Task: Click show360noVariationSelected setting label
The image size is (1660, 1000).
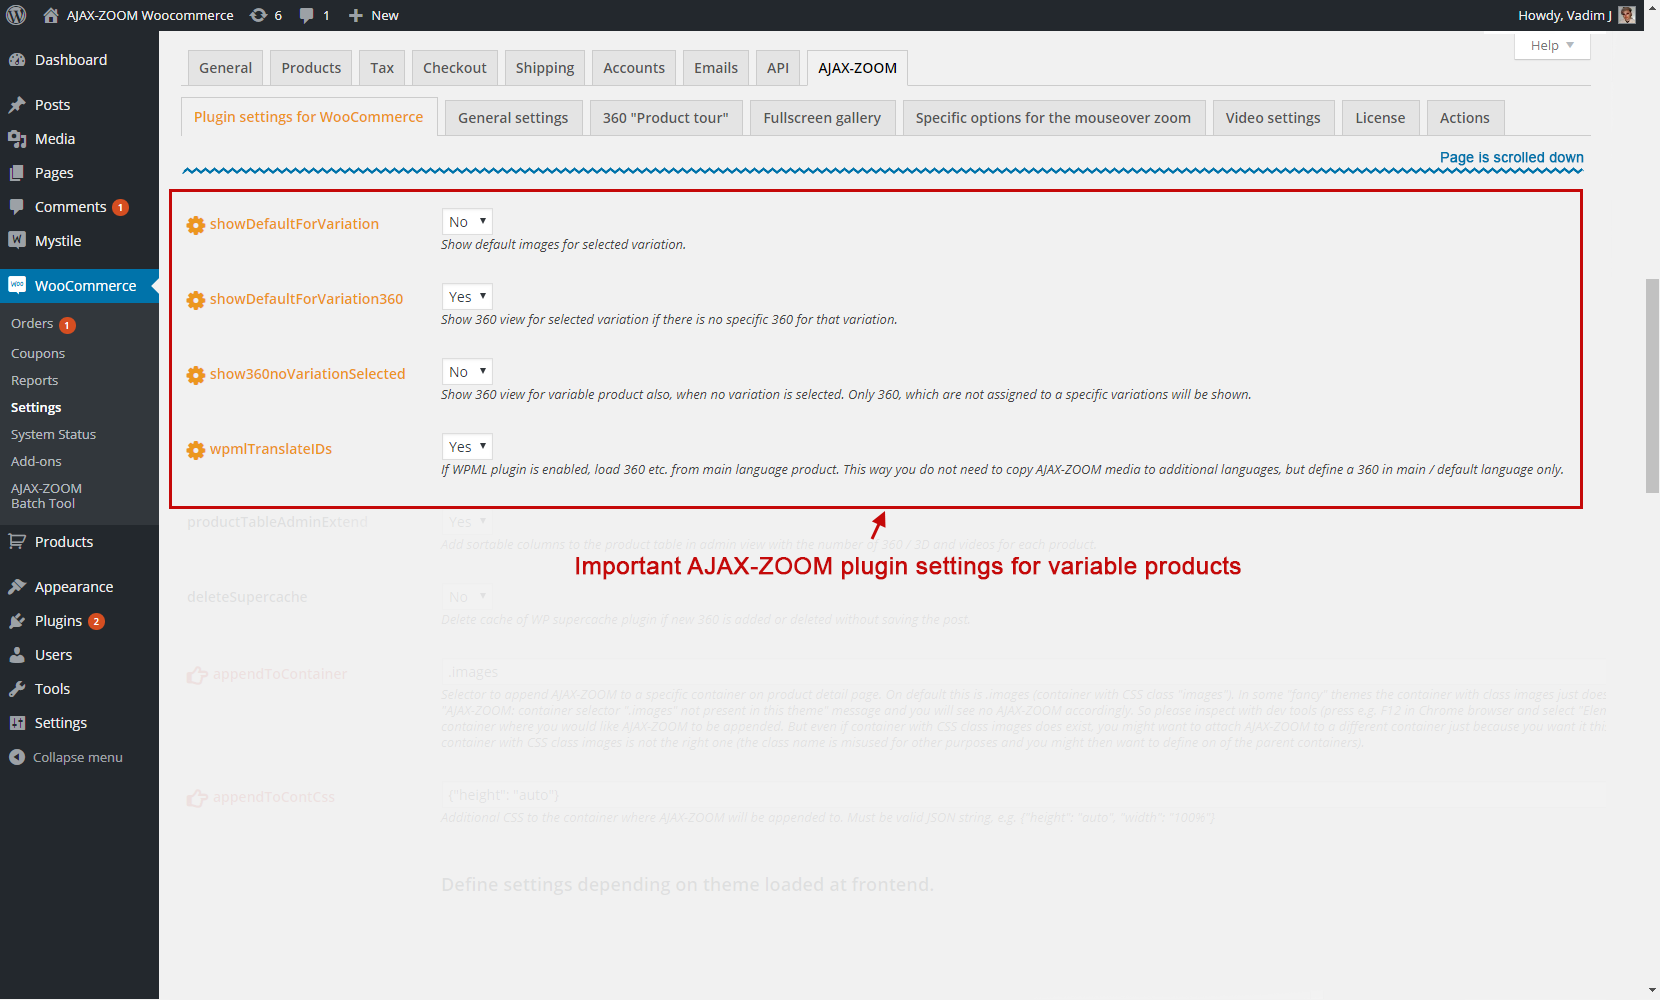Action: point(307,374)
